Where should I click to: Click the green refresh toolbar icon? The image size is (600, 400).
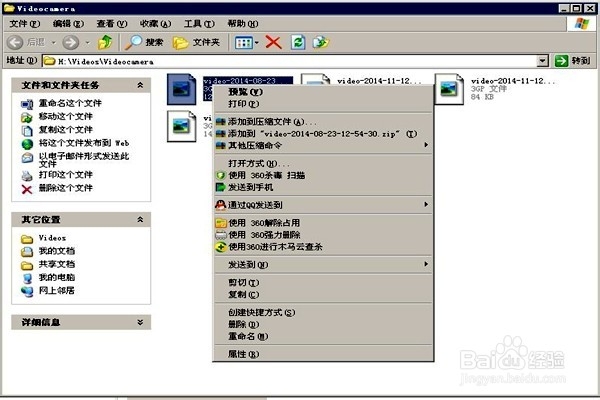click(x=298, y=42)
